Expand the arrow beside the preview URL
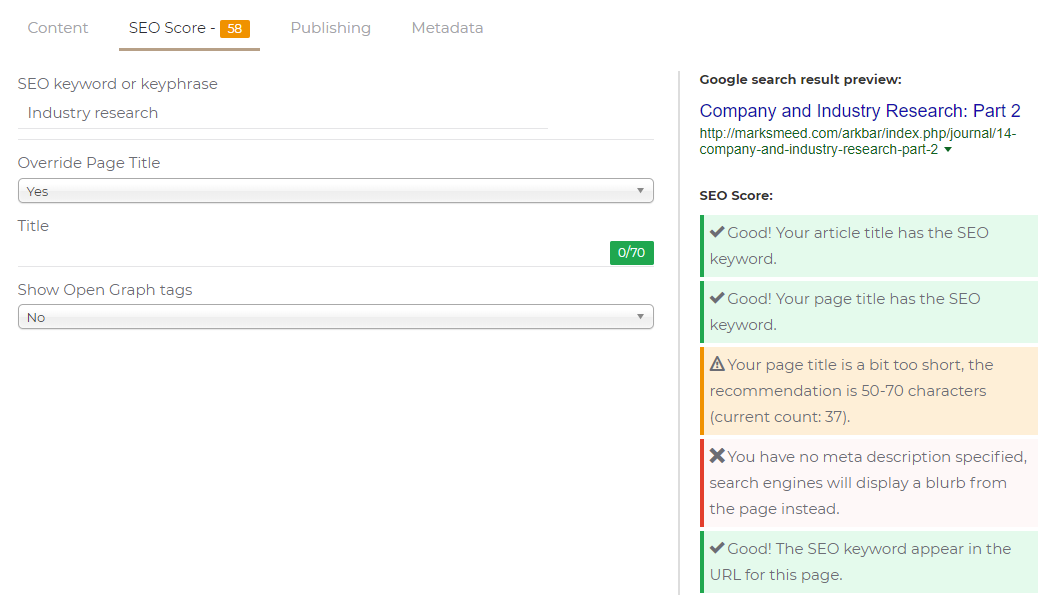 [x=946, y=149]
